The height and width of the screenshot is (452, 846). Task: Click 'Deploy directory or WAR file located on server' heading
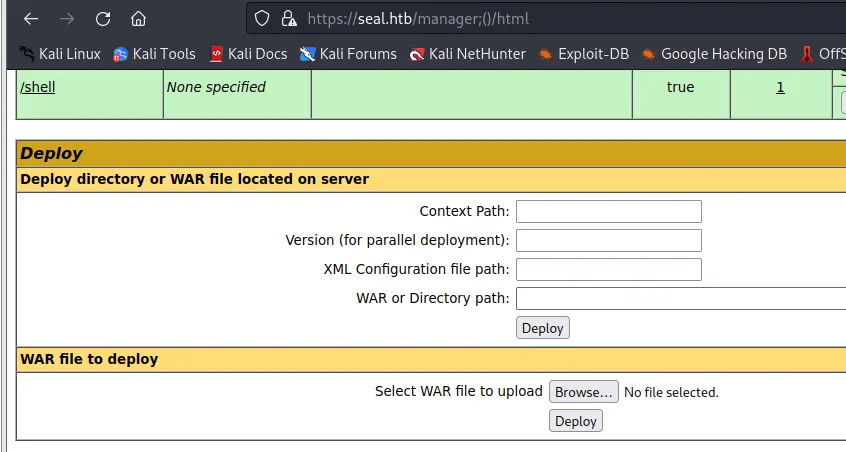[194, 179]
